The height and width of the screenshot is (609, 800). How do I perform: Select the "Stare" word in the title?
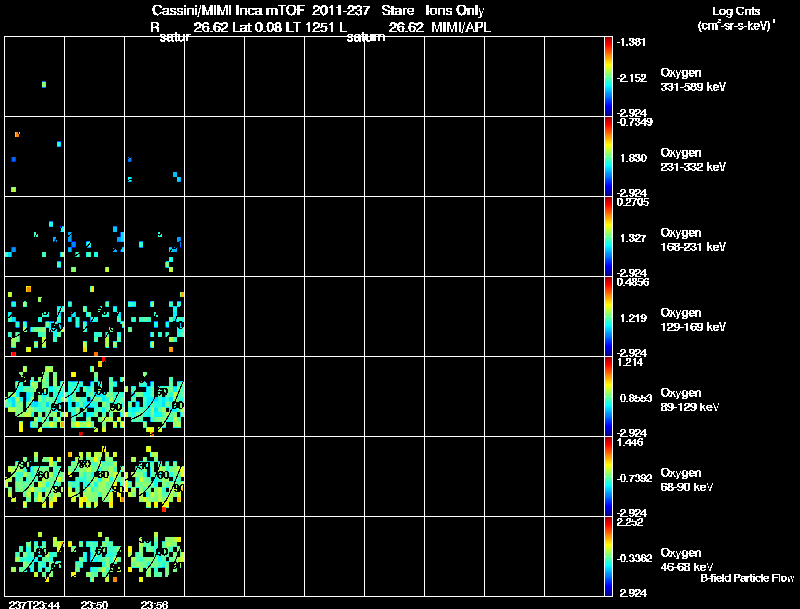397,10
